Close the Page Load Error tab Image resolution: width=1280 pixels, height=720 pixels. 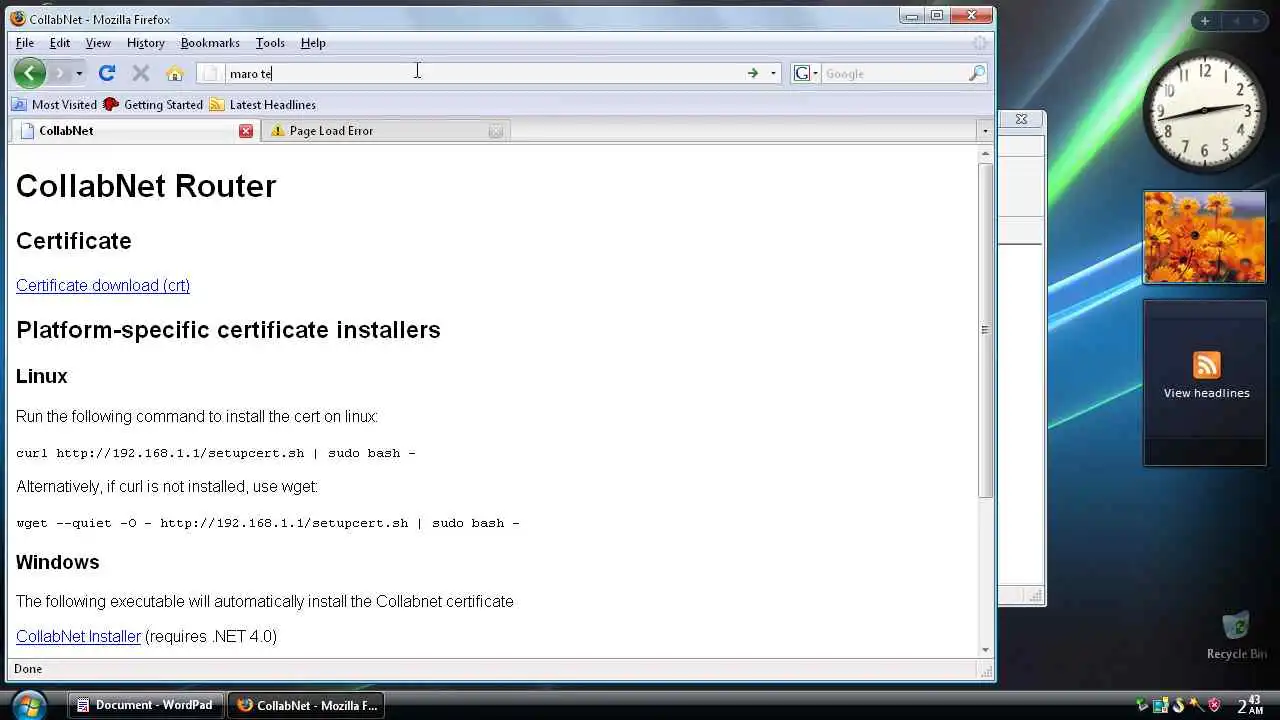pos(496,131)
